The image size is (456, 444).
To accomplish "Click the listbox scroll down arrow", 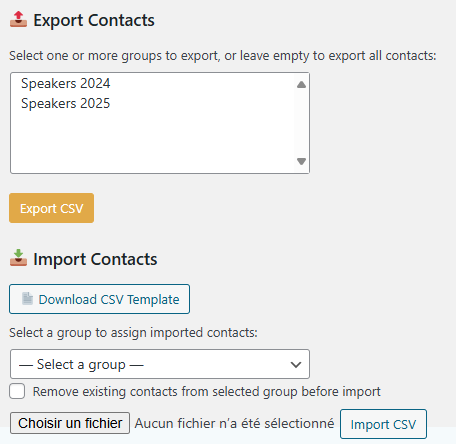I will coord(301,161).
